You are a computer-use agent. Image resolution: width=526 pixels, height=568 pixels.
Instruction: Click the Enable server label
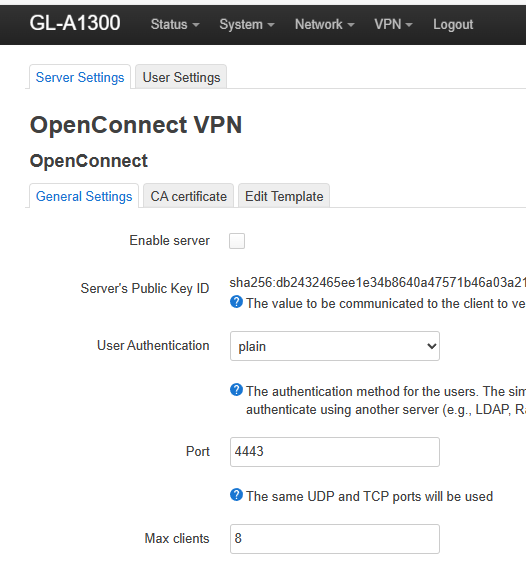[x=170, y=241]
